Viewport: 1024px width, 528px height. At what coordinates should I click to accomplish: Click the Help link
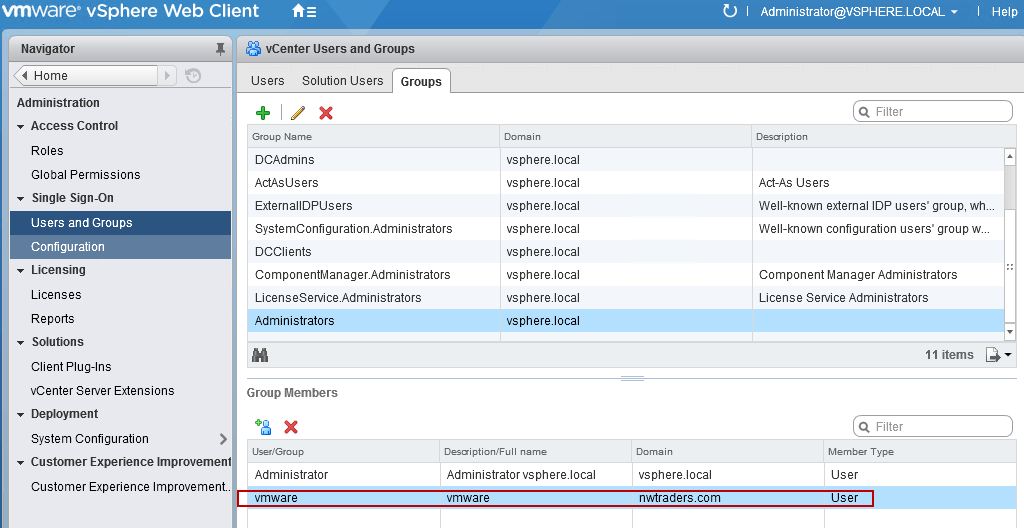click(x=1003, y=12)
